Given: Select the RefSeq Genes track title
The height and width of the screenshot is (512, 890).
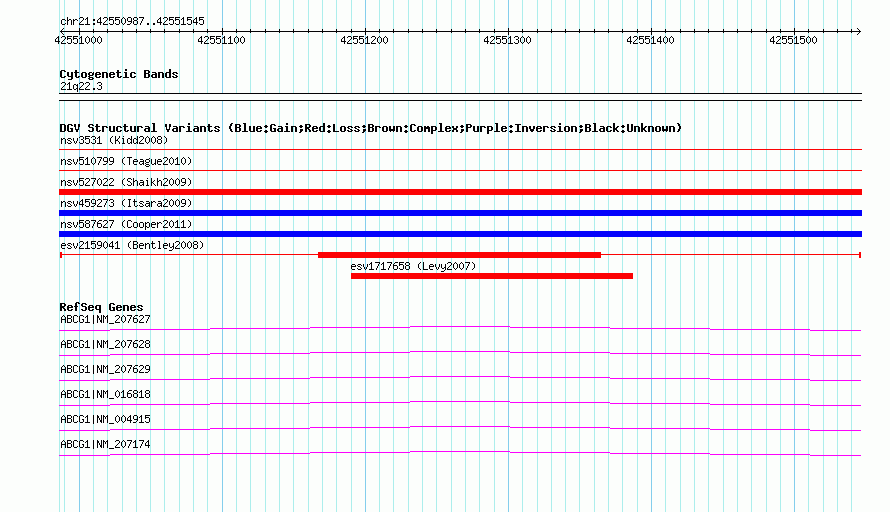Looking at the screenshot, I should pyautogui.click(x=101, y=307).
